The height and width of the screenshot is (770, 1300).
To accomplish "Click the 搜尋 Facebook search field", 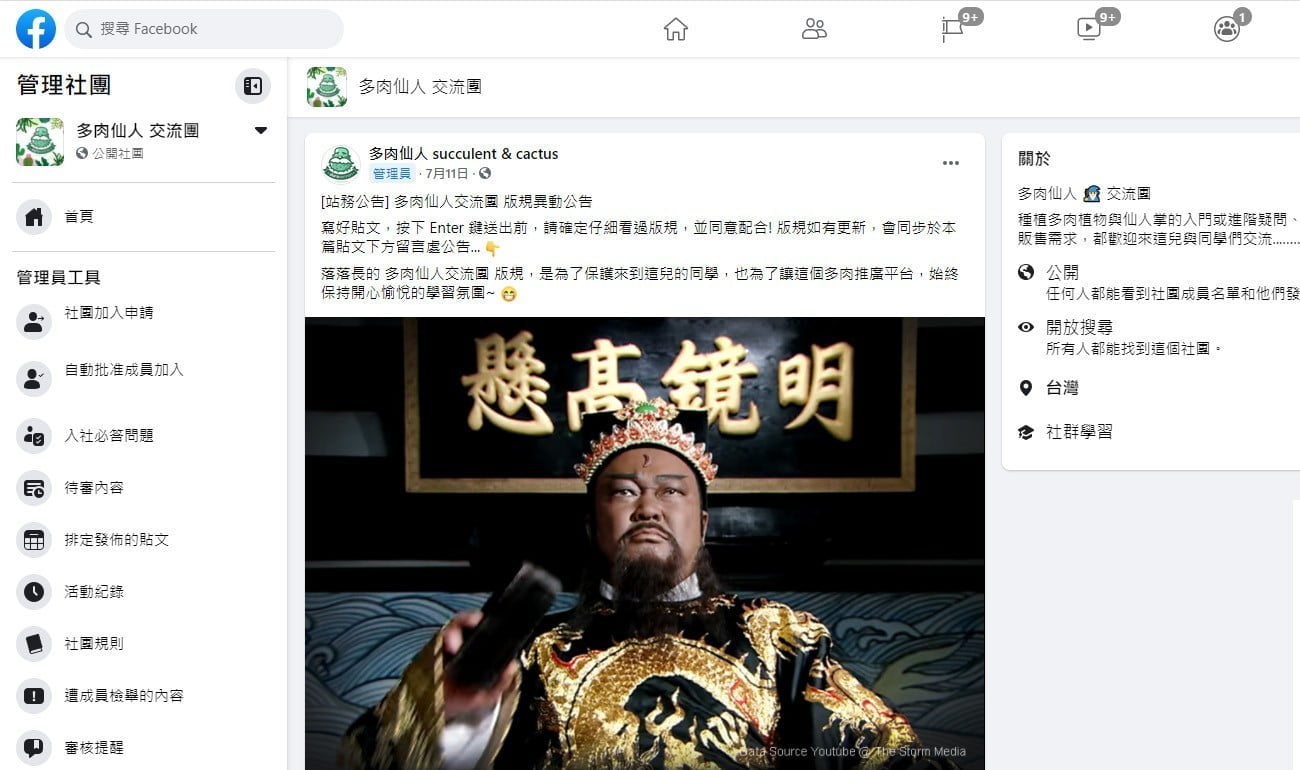I will 204,29.
